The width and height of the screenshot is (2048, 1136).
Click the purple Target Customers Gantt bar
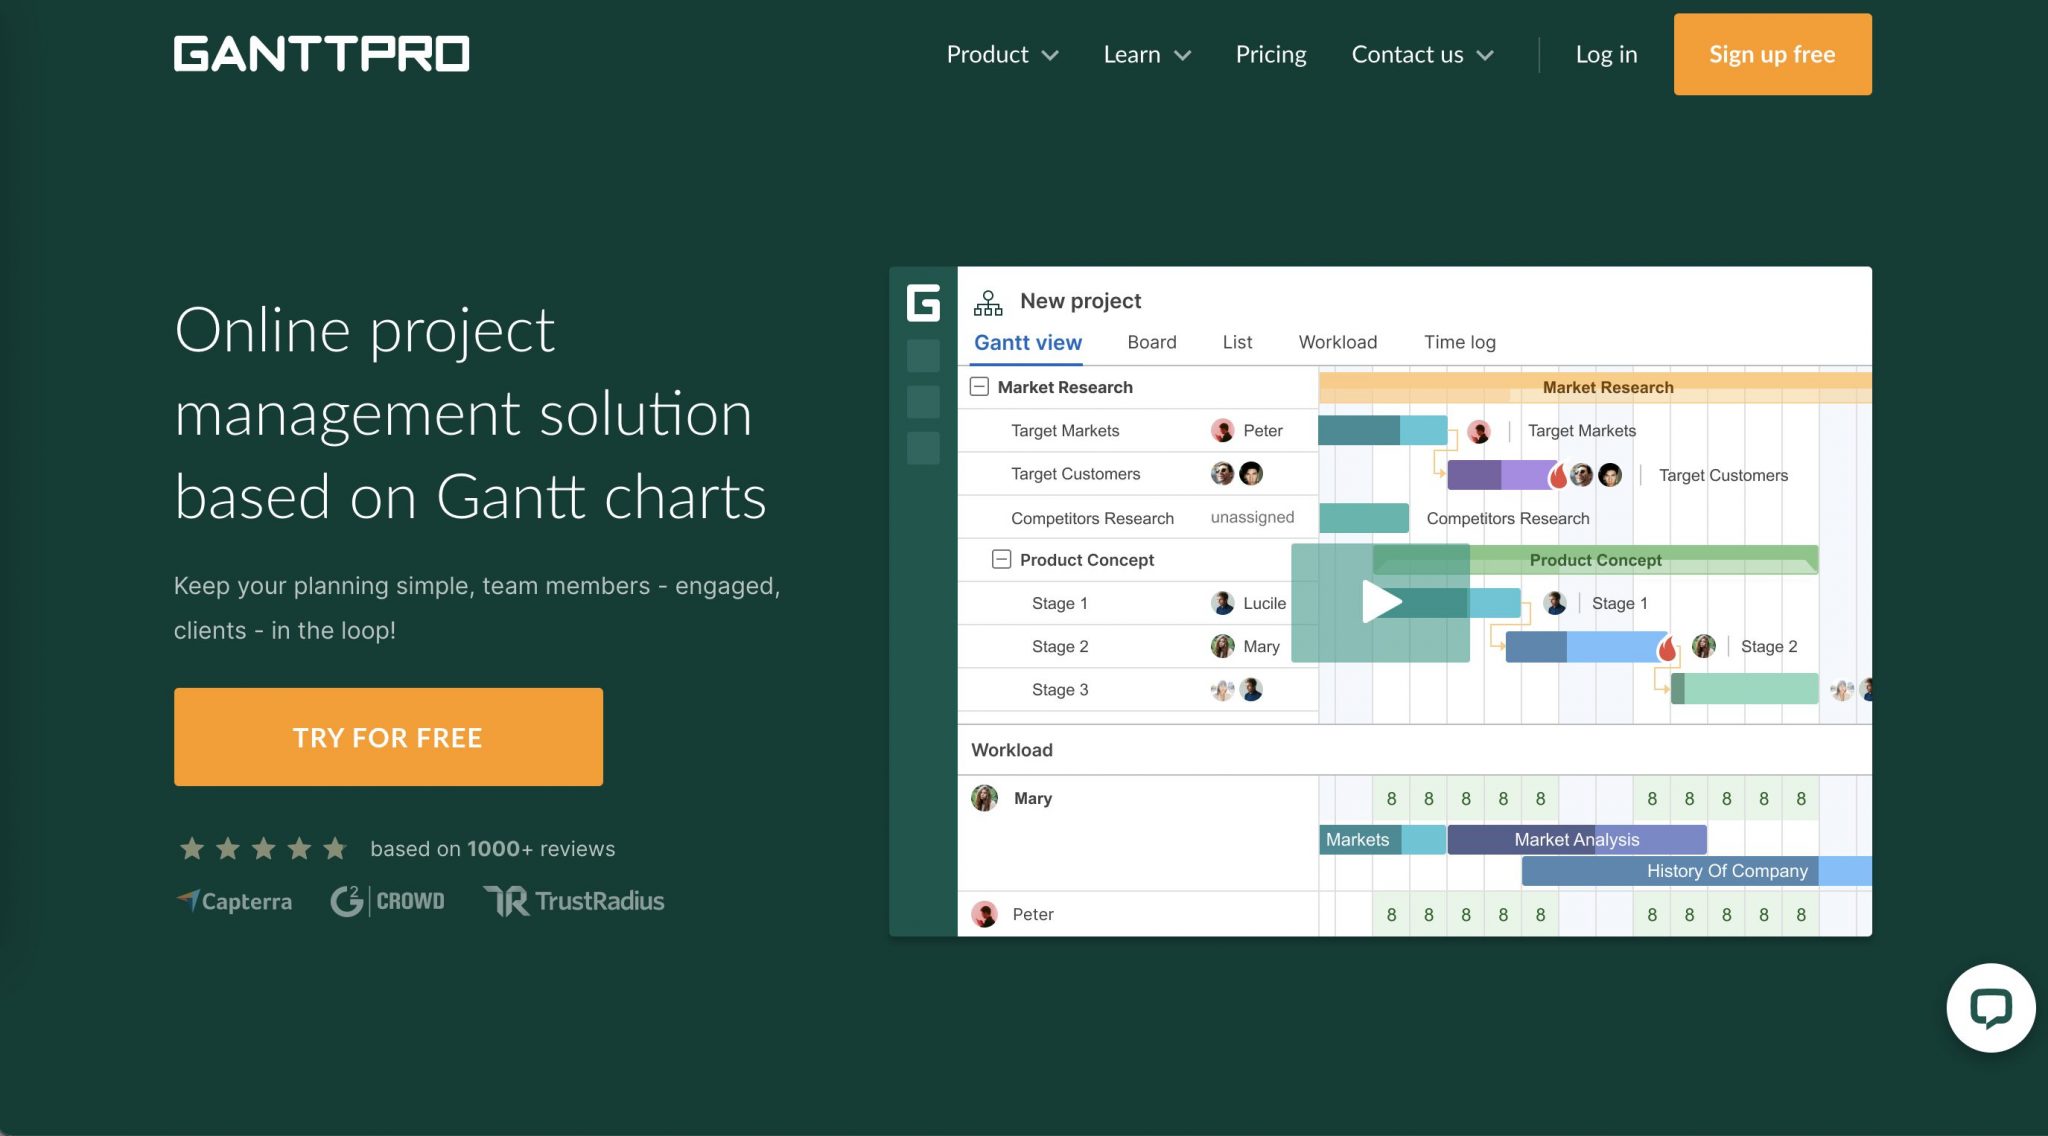[x=1503, y=475]
